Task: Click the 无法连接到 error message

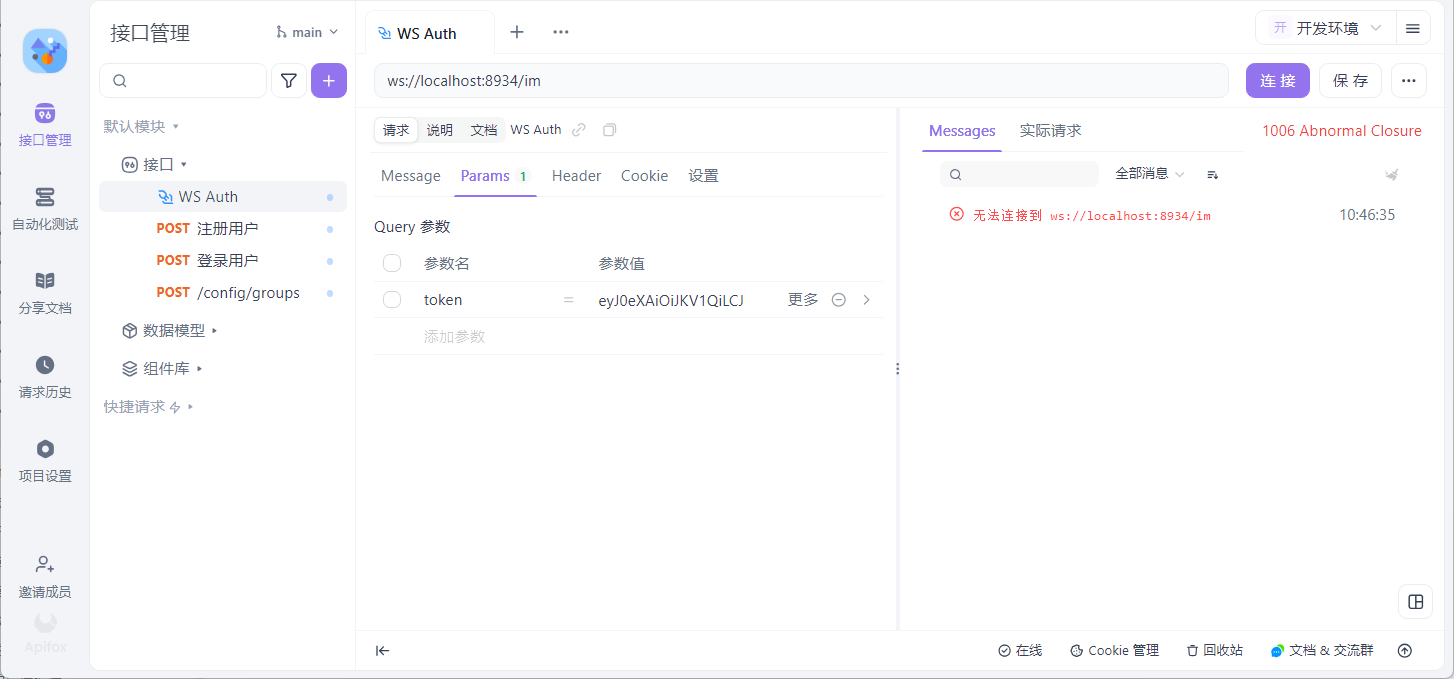Action: tap(1091, 215)
